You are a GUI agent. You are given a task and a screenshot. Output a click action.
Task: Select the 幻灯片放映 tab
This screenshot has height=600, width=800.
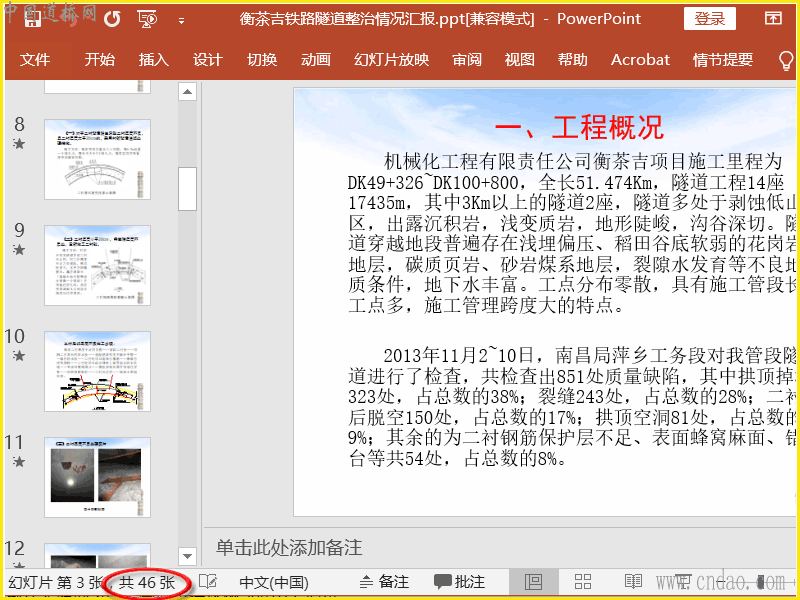(391, 60)
